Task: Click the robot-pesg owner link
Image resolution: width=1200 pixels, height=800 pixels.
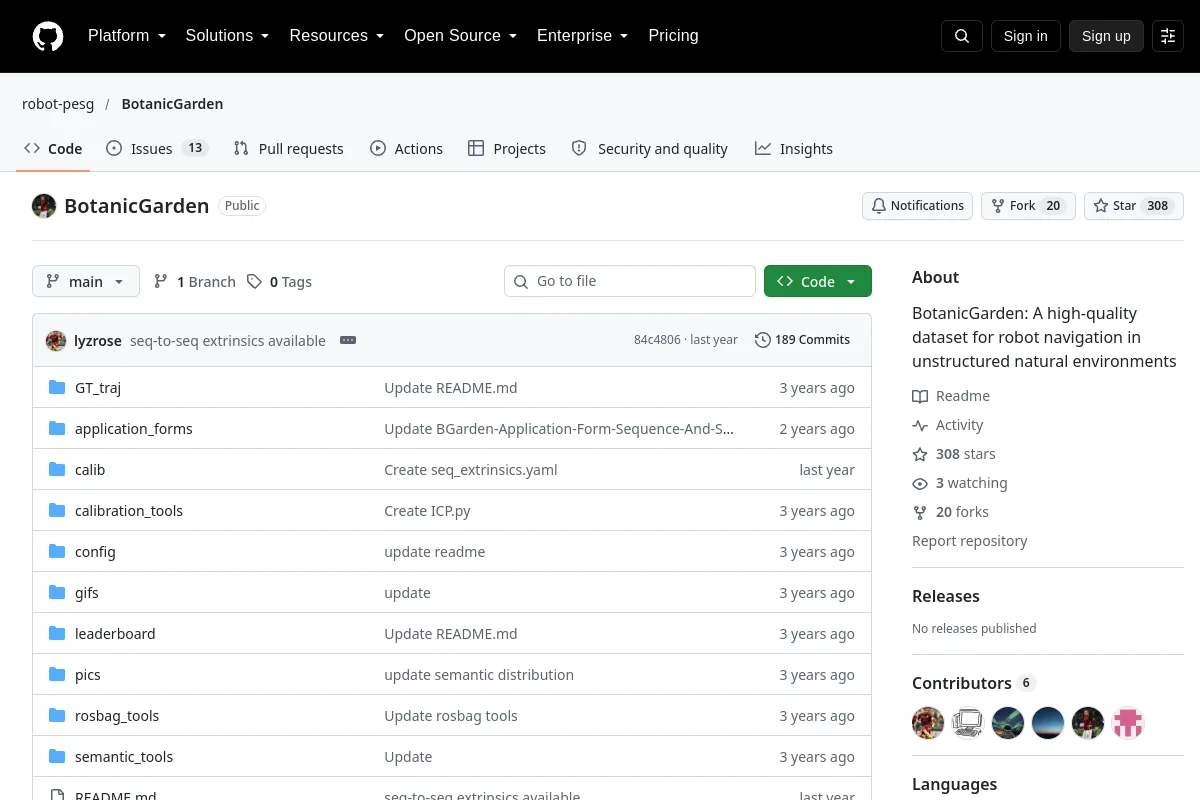Action: pos(58,104)
